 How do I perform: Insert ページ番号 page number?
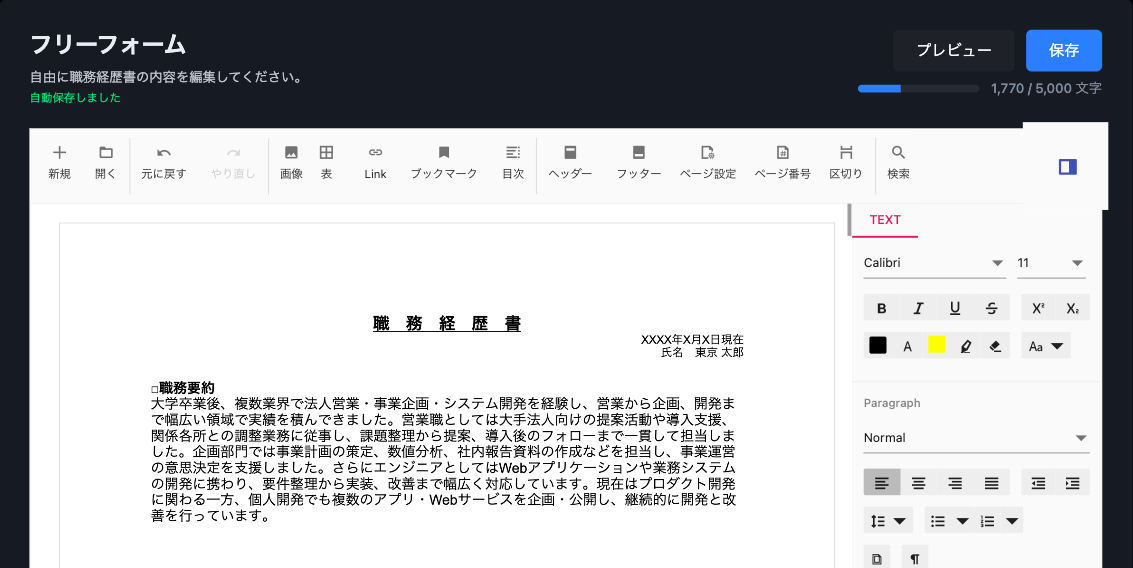pos(783,162)
